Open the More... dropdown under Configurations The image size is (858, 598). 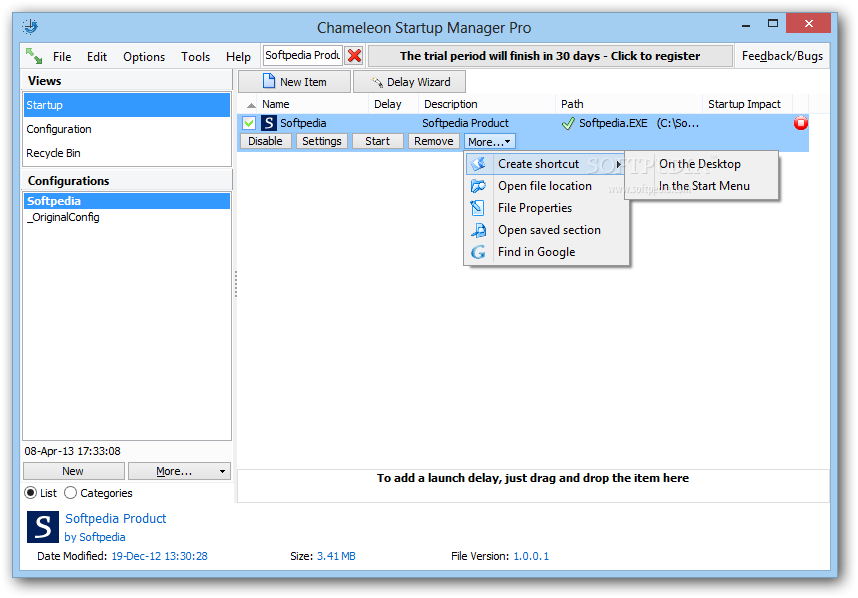179,471
